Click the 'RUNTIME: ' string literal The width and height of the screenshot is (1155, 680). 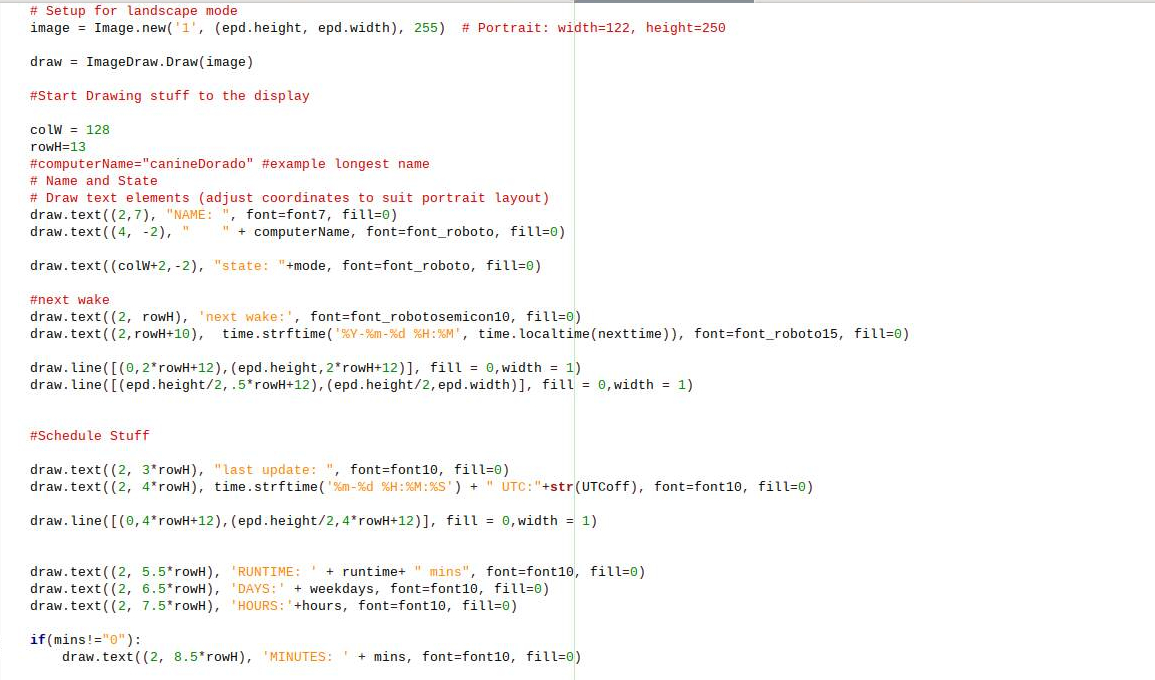click(x=274, y=572)
